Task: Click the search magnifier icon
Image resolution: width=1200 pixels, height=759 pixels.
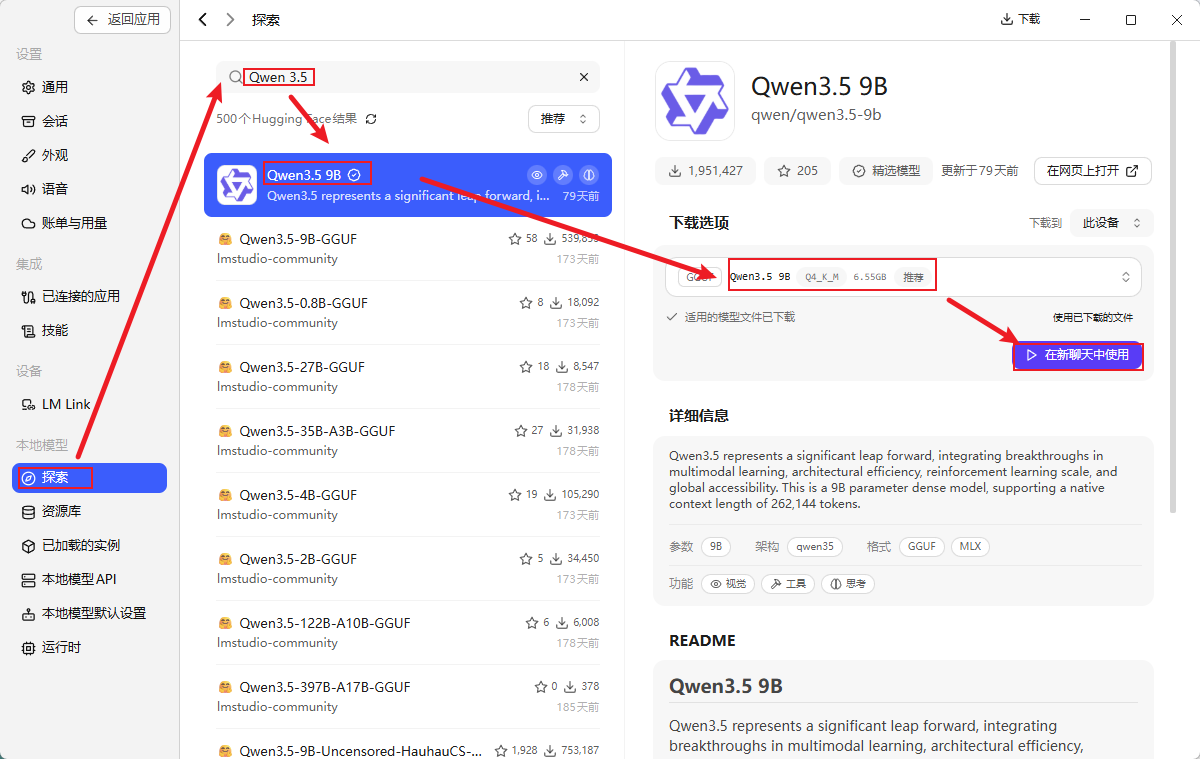Action: pos(235,77)
